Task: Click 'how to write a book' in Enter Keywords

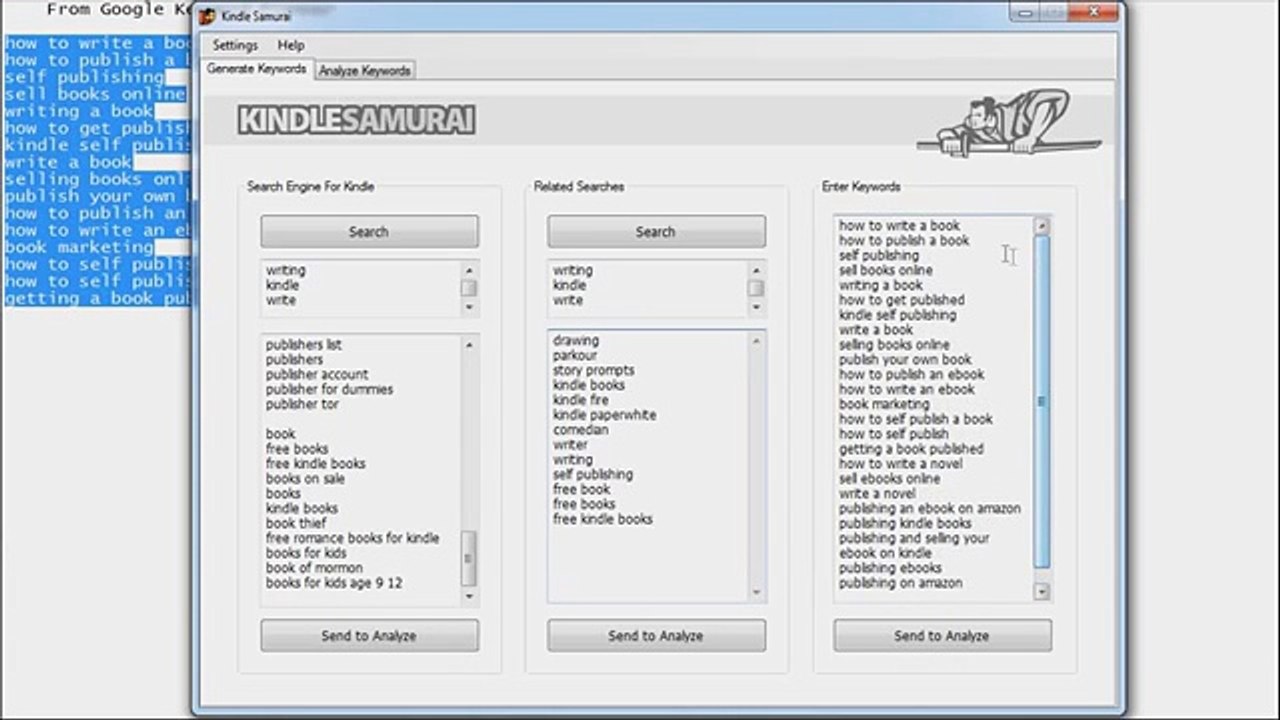Action: (899, 226)
